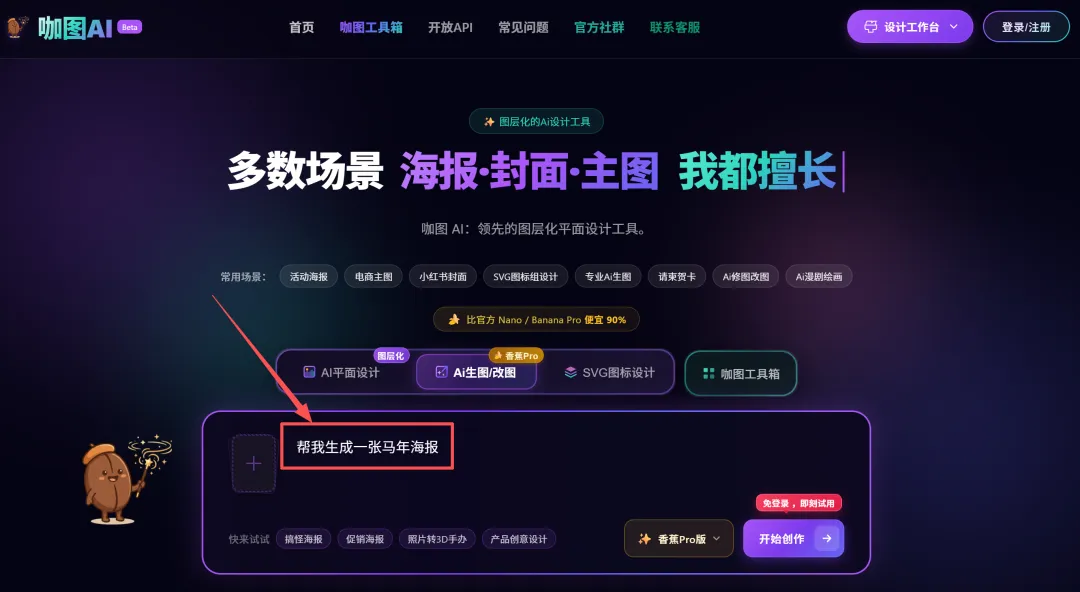This screenshot has width=1080, height=592.
Task: Click the coffee bean logo icon
Action: click(17, 28)
